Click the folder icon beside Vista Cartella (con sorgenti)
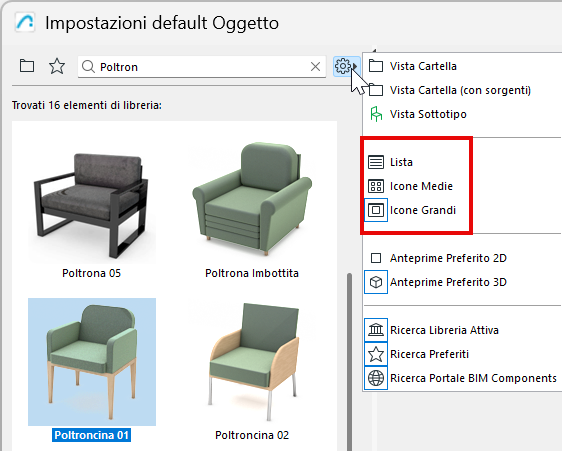 [x=376, y=90]
